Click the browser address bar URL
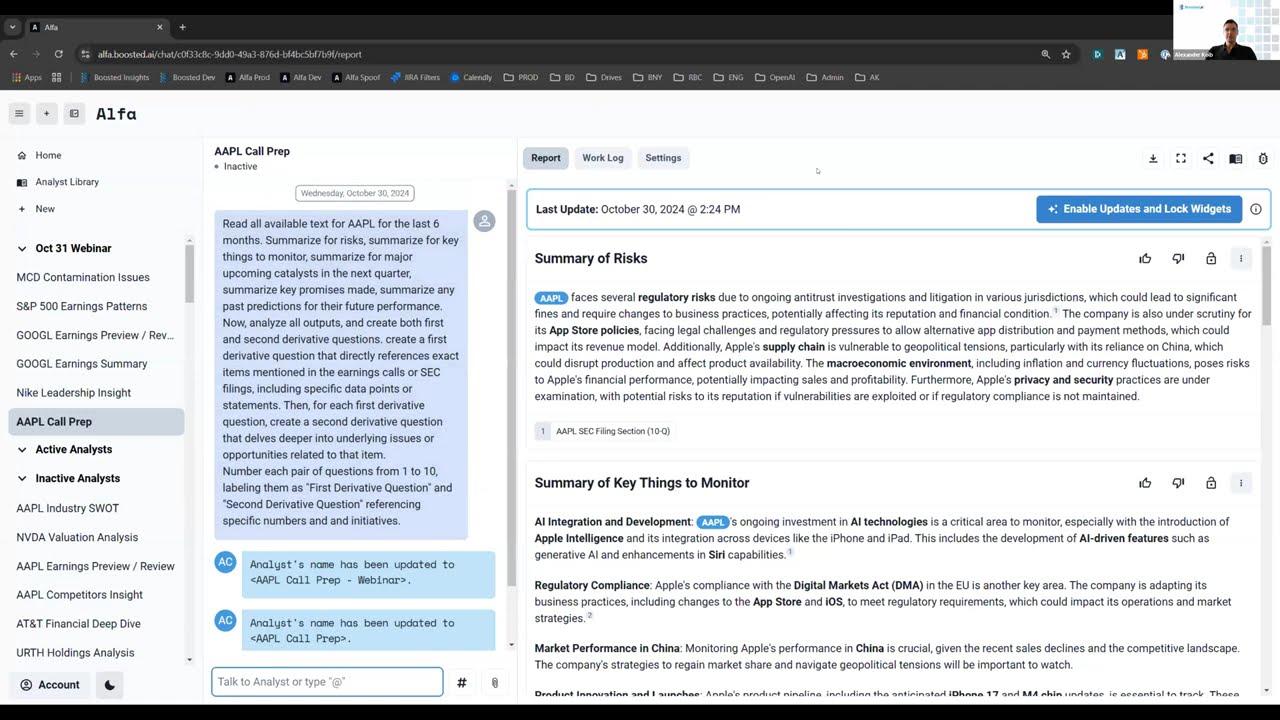Viewport: 1280px width, 720px height. click(230, 54)
